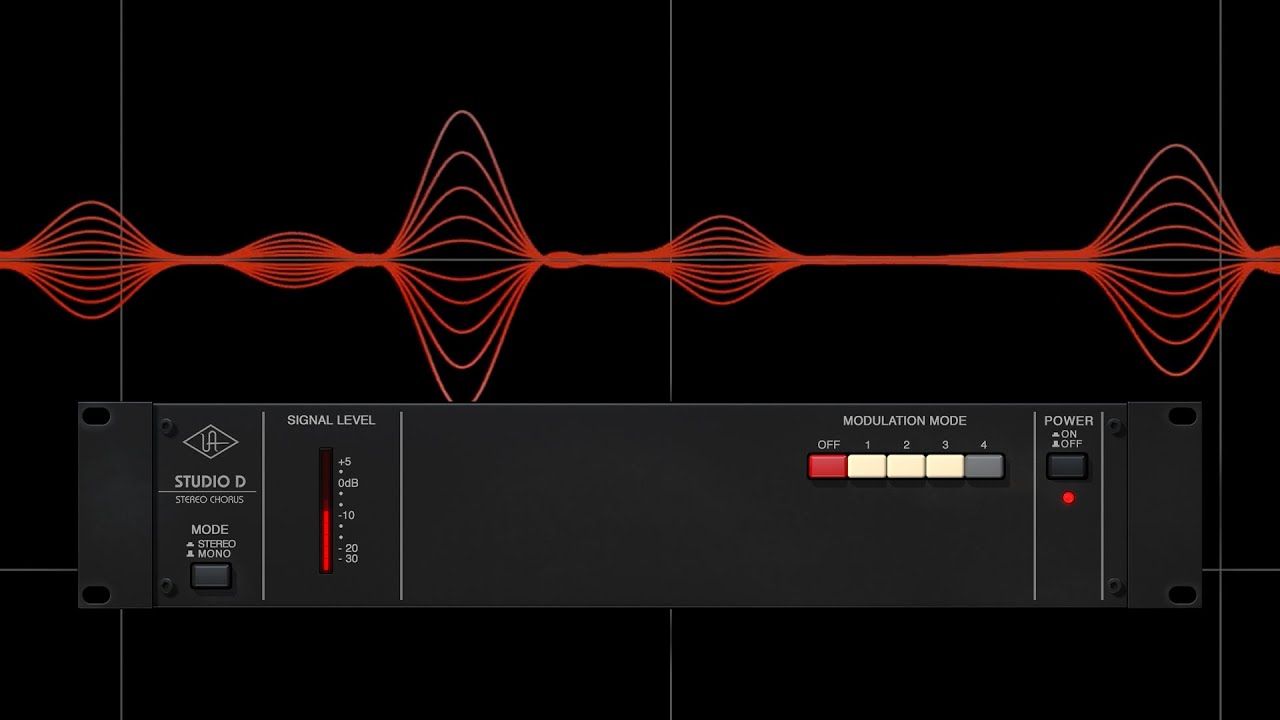Toggle the Power on/off switch
The image size is (1280, 720).
1067,466
